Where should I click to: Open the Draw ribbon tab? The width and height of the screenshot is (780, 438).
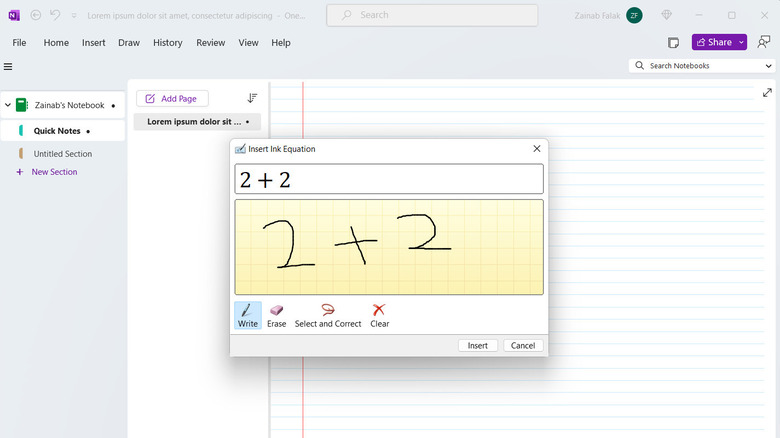tap(129, 43)
